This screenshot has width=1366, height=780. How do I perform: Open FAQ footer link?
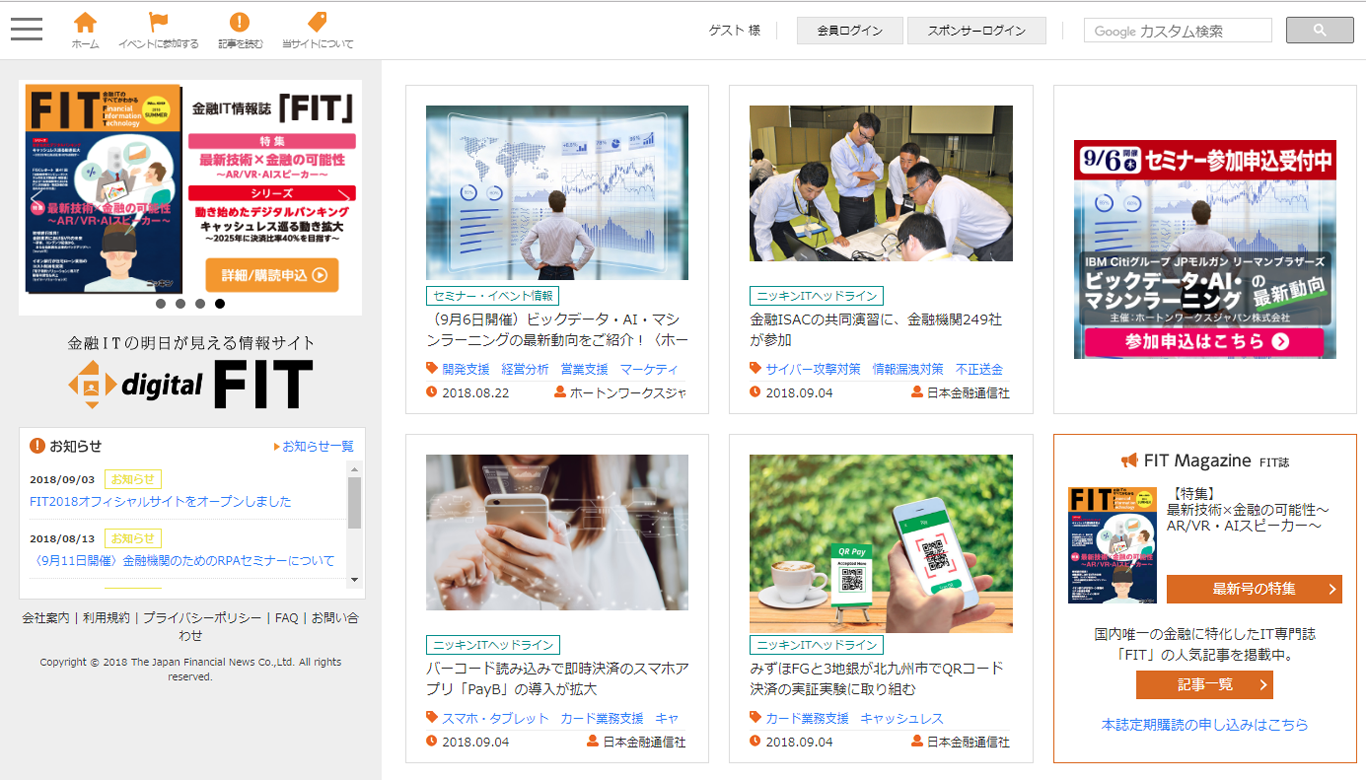pyautogui.click(x=287, y=618)
